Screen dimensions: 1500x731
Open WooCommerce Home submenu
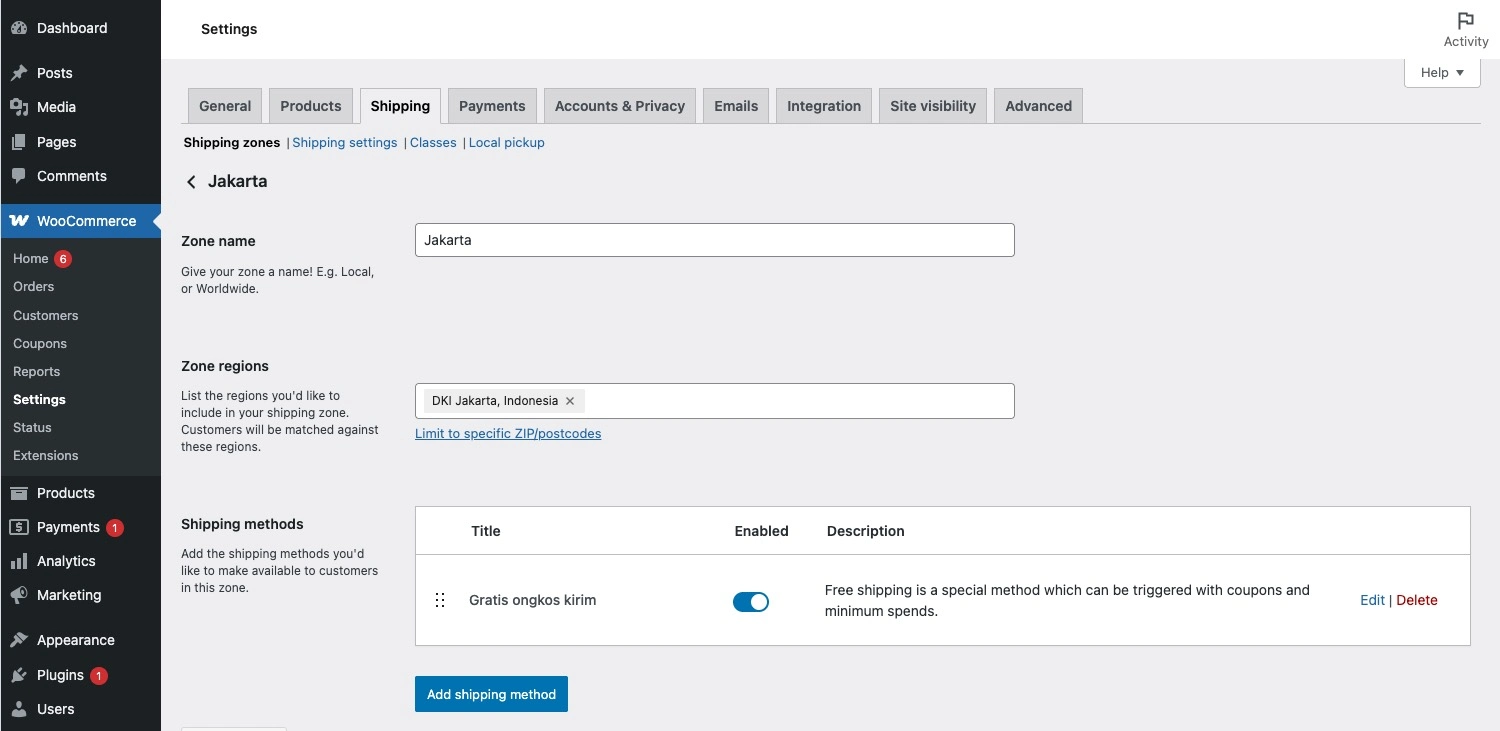(31, 259)
